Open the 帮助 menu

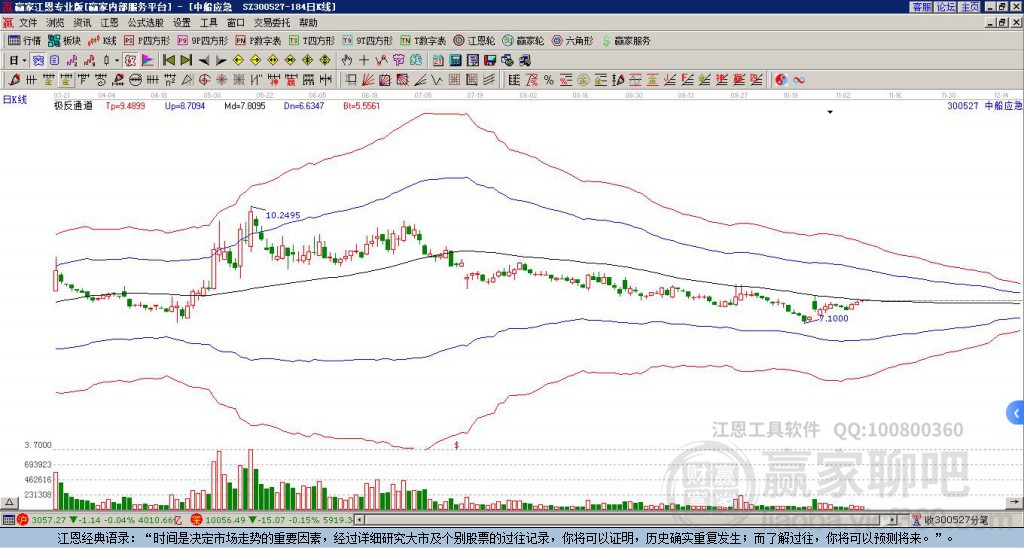(308, 23)
